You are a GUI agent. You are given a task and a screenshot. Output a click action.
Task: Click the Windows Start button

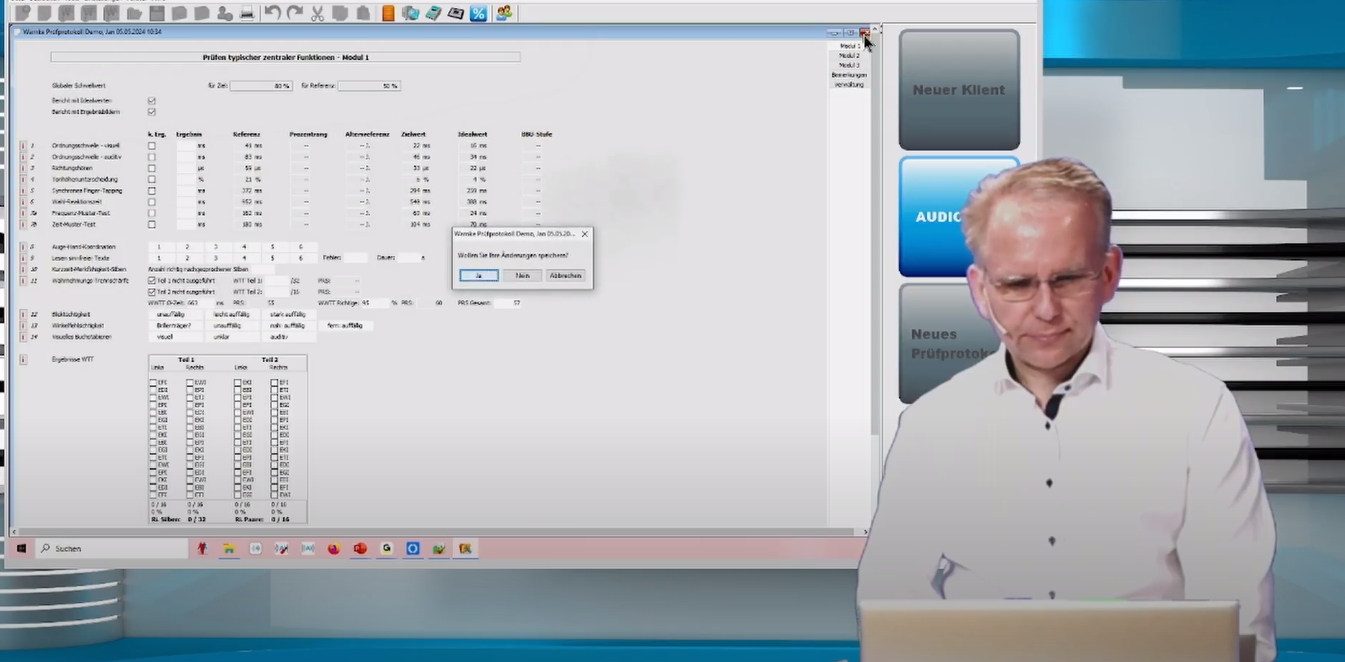click(21, 549)
